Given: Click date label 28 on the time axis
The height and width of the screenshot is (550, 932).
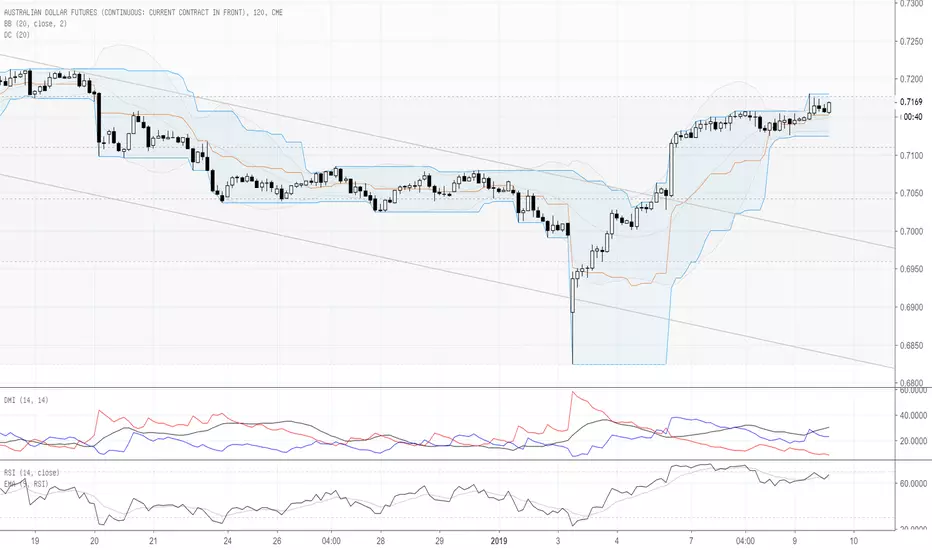Looking at the screenshot, I should pos(380,541).
